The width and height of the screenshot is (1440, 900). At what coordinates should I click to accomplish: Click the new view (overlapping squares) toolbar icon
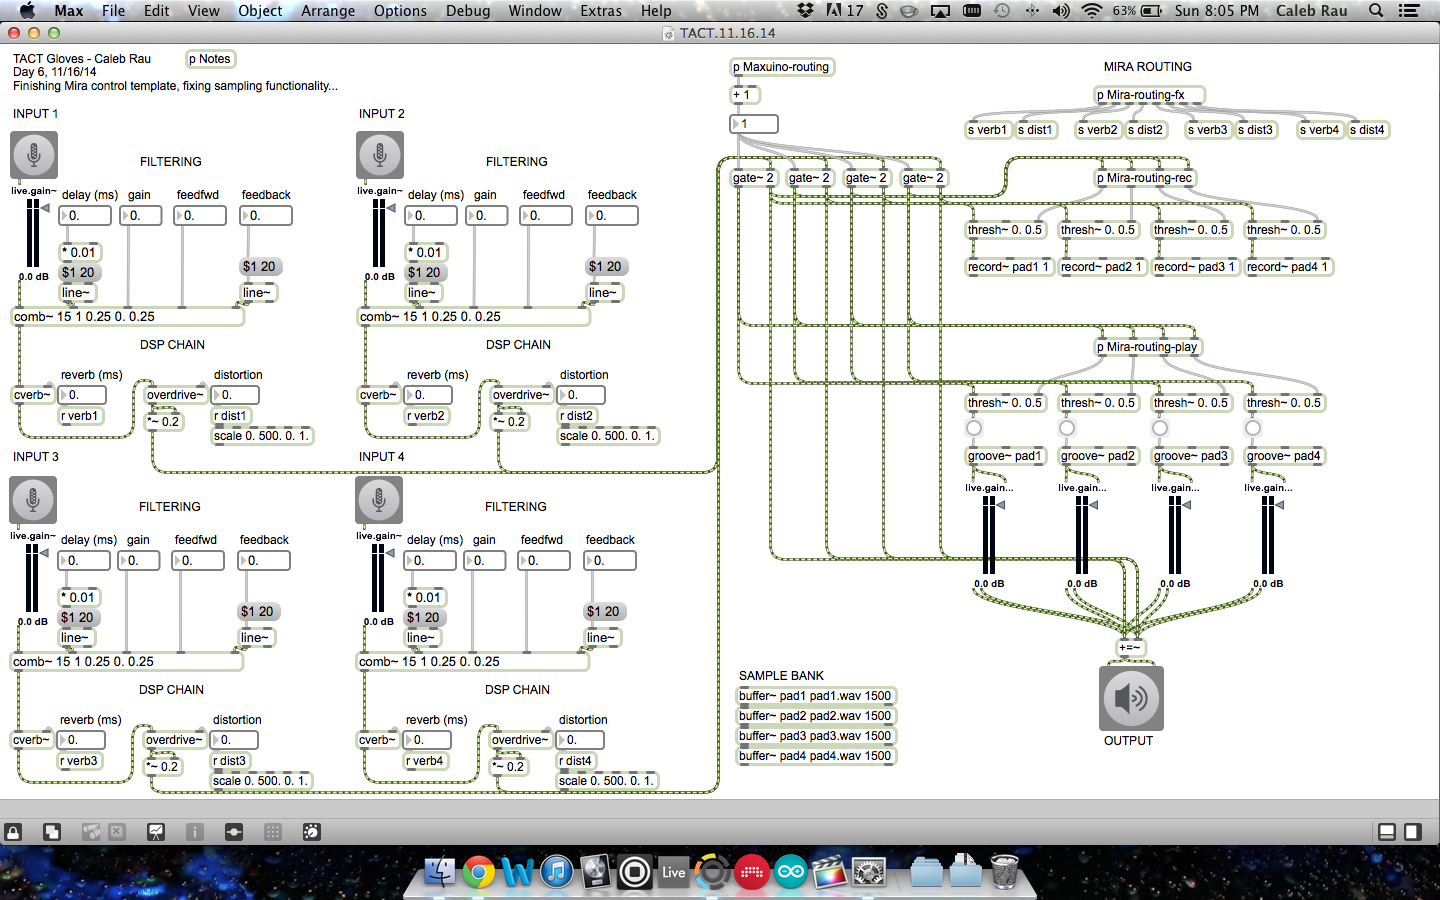point(52,832)
